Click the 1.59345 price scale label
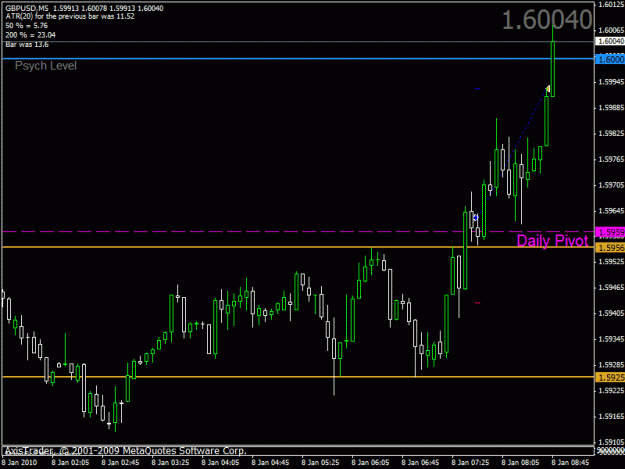This screenshot has height=469, width=625. point(611,339)
